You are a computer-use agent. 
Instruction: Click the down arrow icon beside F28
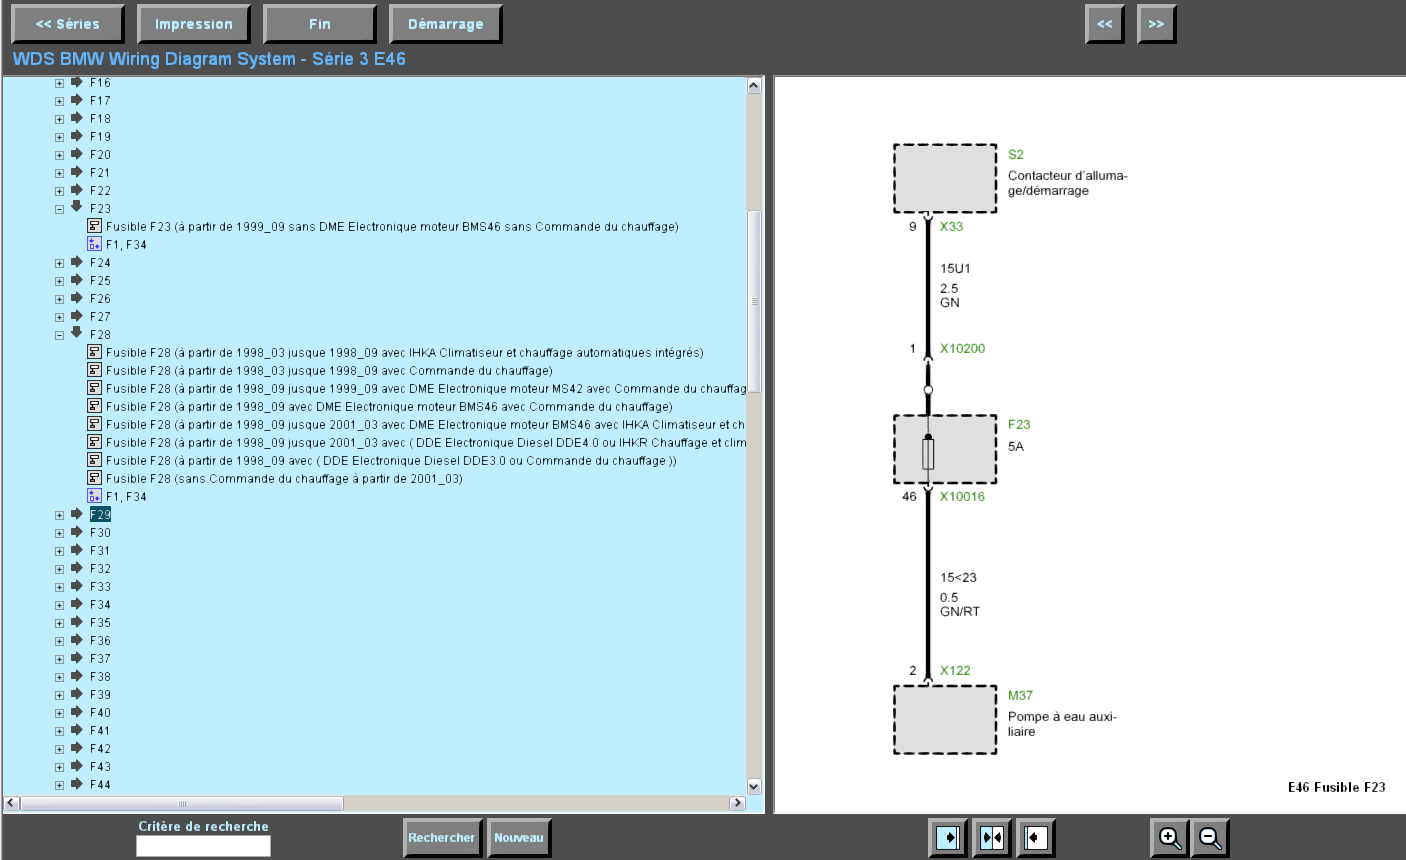pyautogui.click(x=77, y=334)
